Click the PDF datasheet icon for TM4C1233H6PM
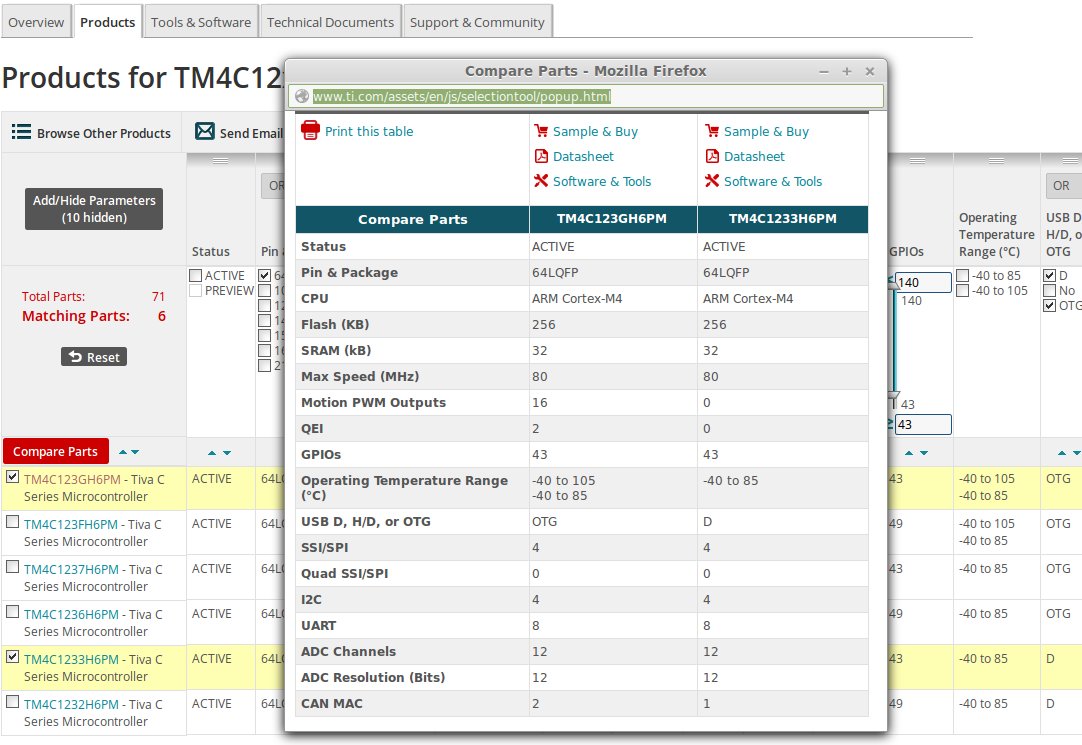The width and height of the screenshot is (1082, 745). point(712,156)
